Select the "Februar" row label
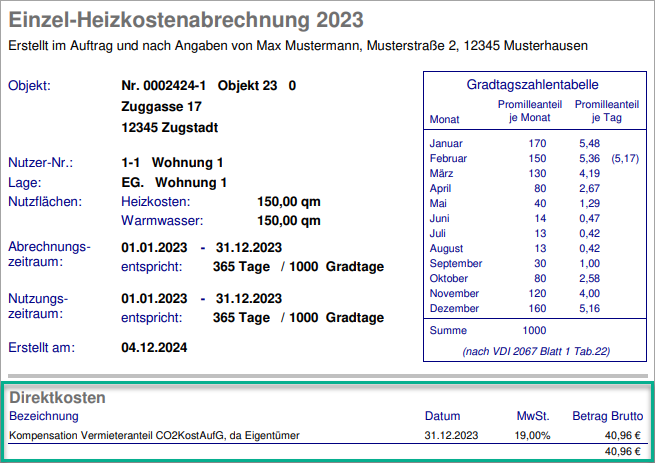 click(x=448, y=159)
